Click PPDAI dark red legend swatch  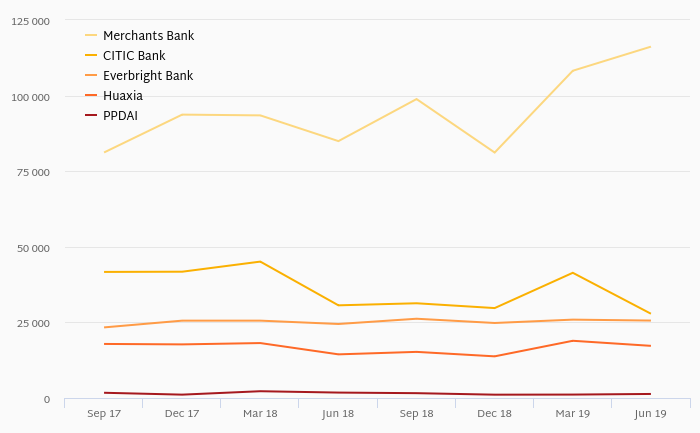pos(91,115)
